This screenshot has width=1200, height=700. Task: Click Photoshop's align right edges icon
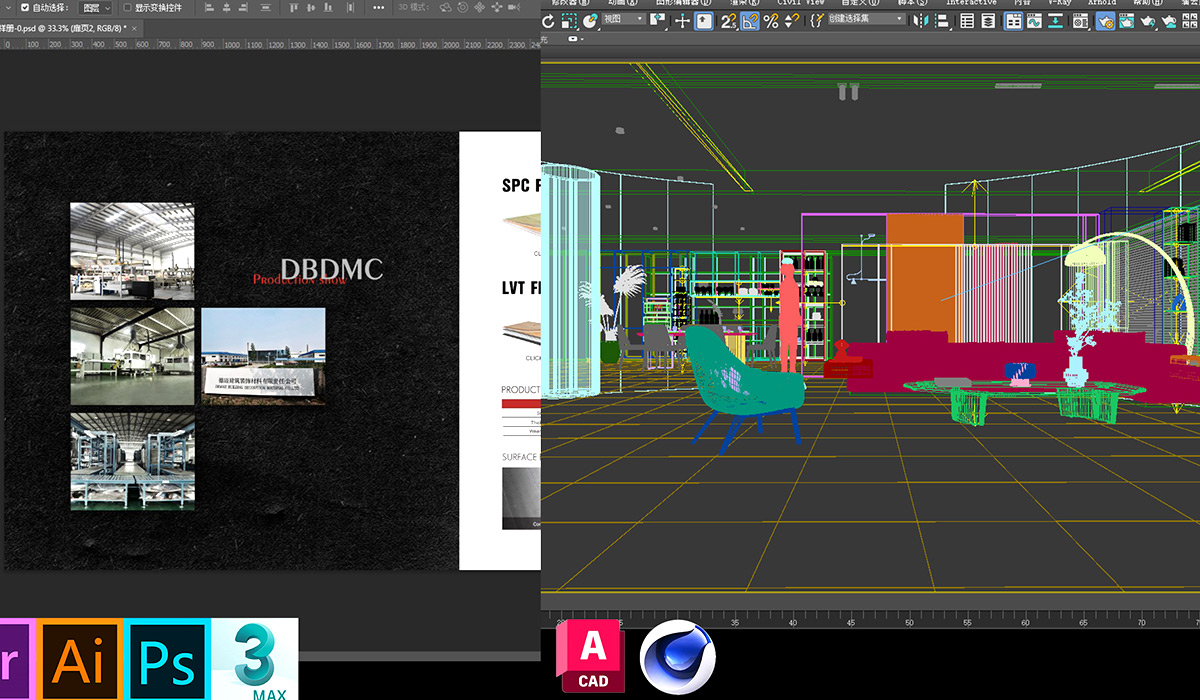(x=243, y=7)
